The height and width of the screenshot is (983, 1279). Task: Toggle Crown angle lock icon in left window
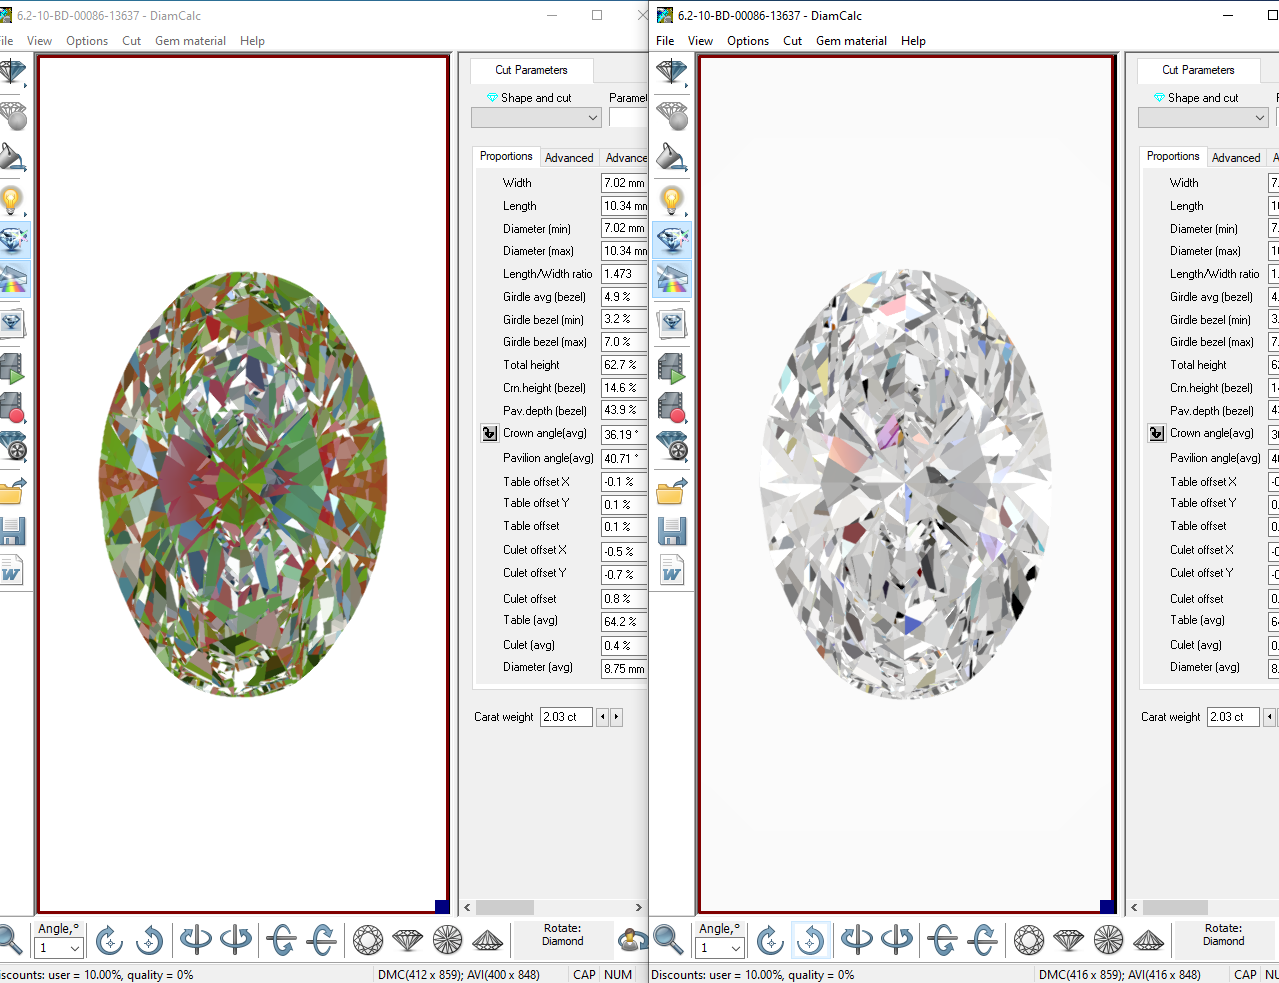(489, 433)
